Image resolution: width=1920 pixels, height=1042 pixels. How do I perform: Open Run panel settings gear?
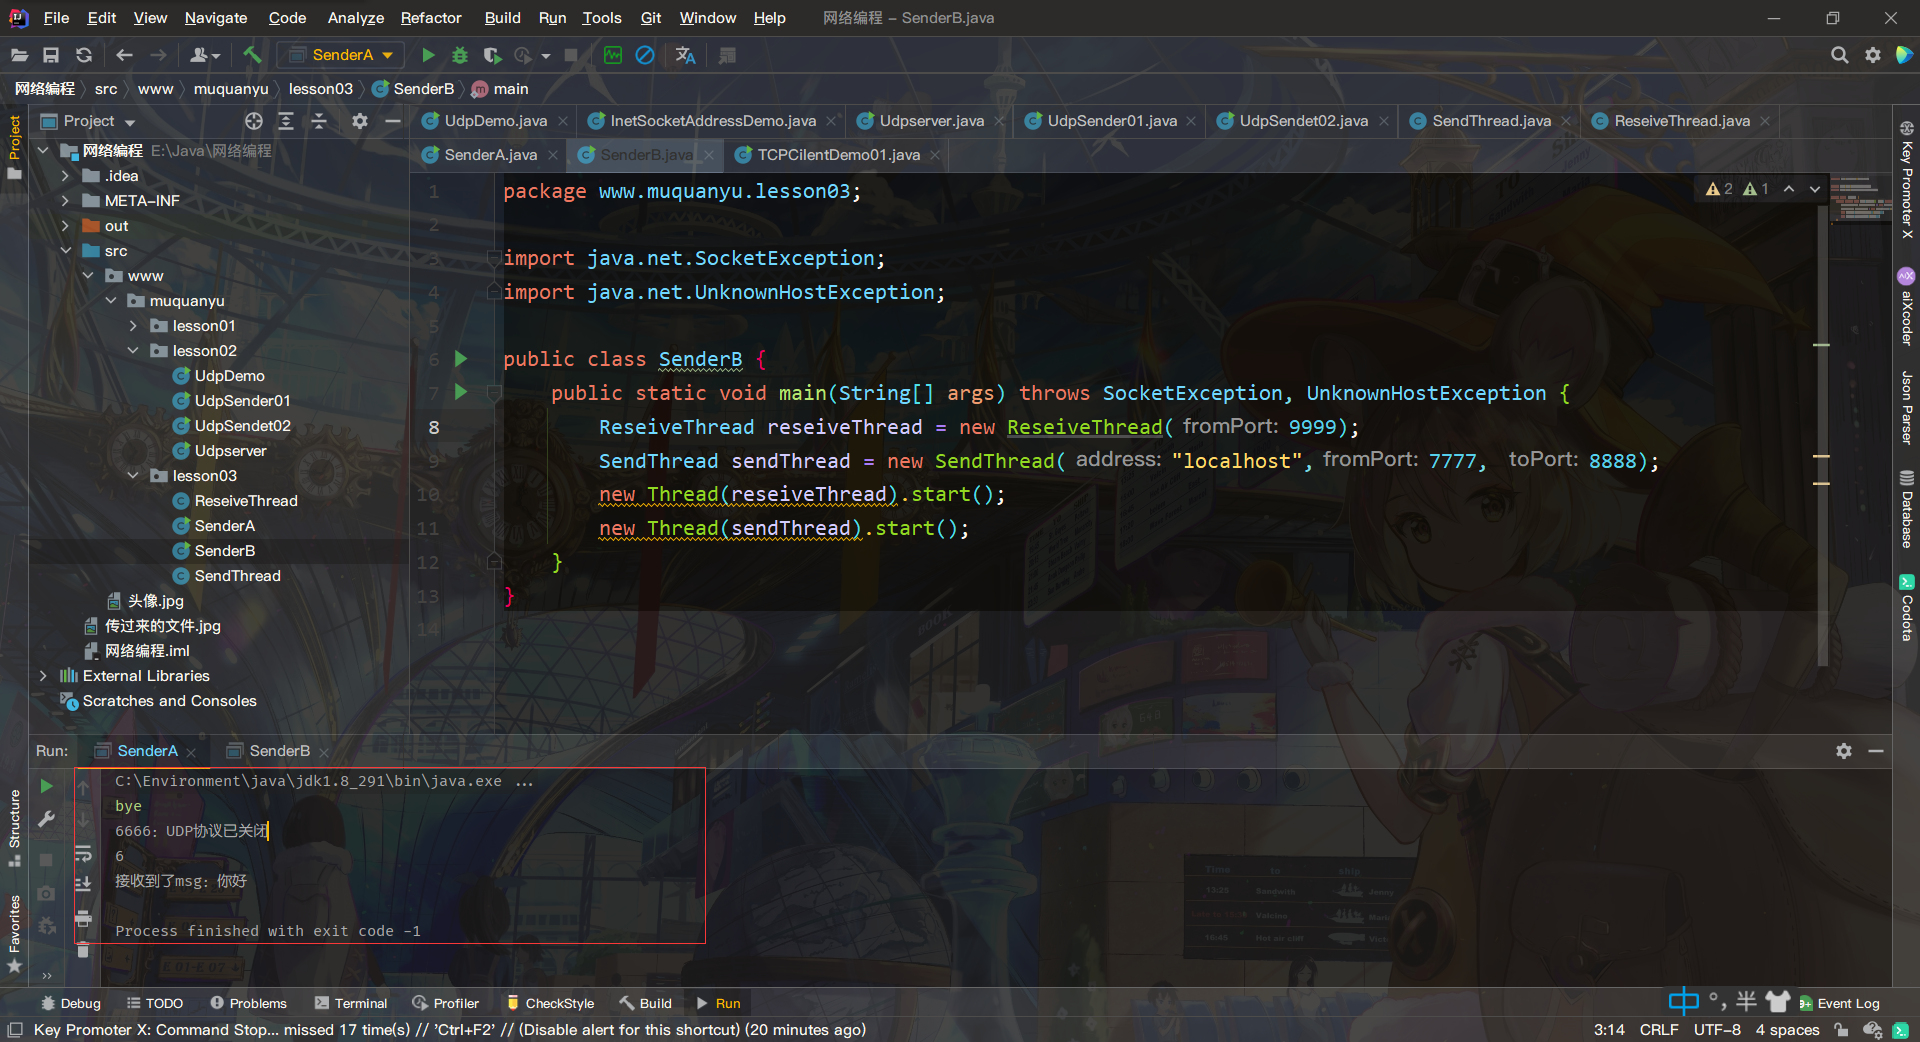pos(1844,751)
